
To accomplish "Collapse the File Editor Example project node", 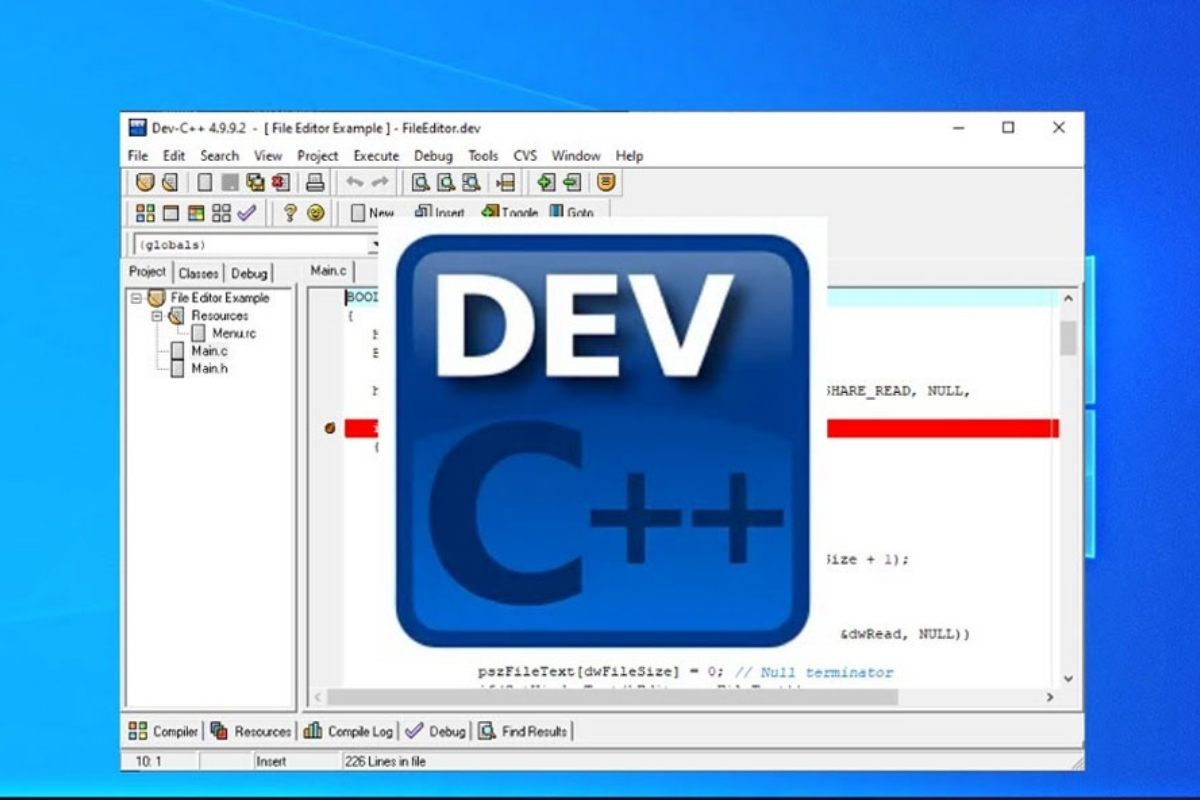I will pos(136,298).
